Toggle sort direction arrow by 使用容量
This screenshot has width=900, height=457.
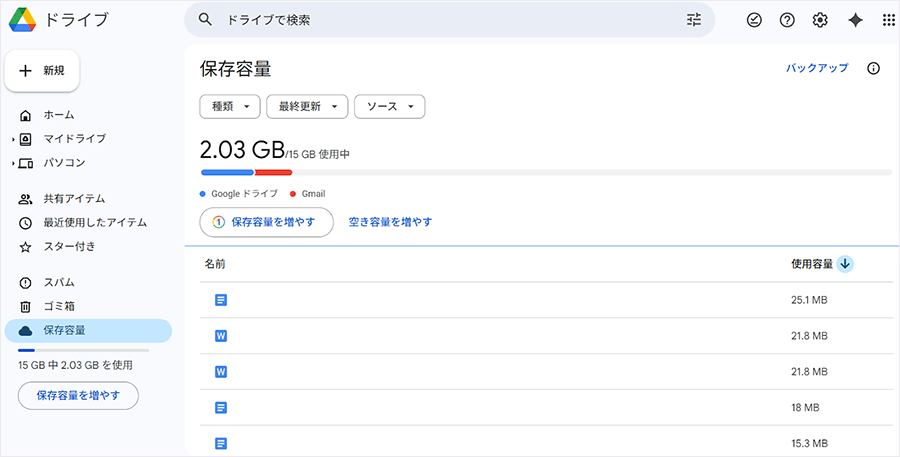pyautogui.click(x=845, y=264)
